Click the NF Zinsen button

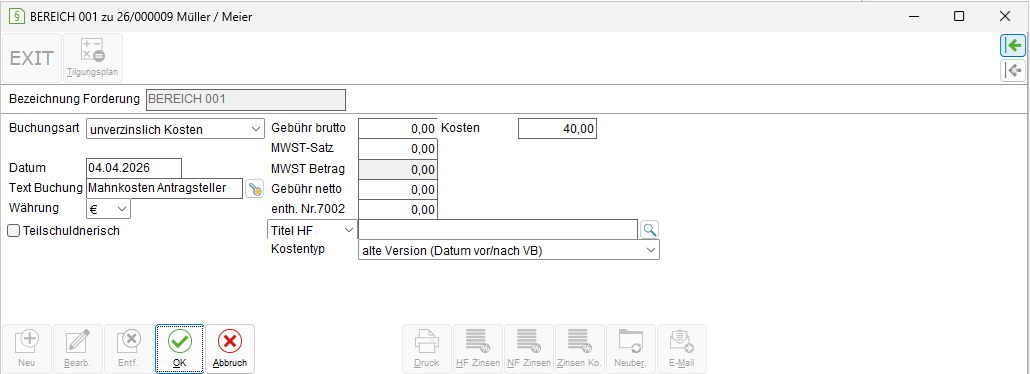tap(529, 349)
